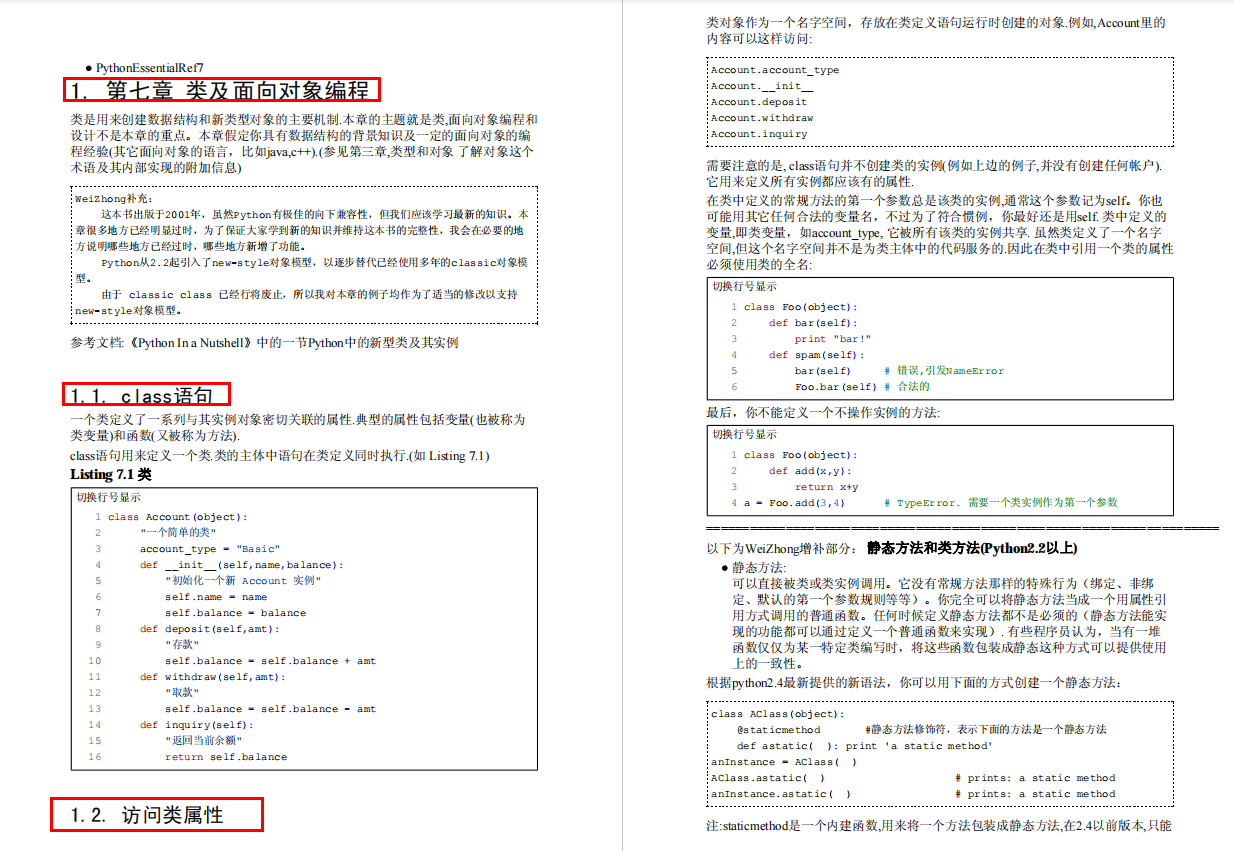Click the line "Foo.bar(self)" marked 合法的
1234x851 pixels.
[836, 387]
